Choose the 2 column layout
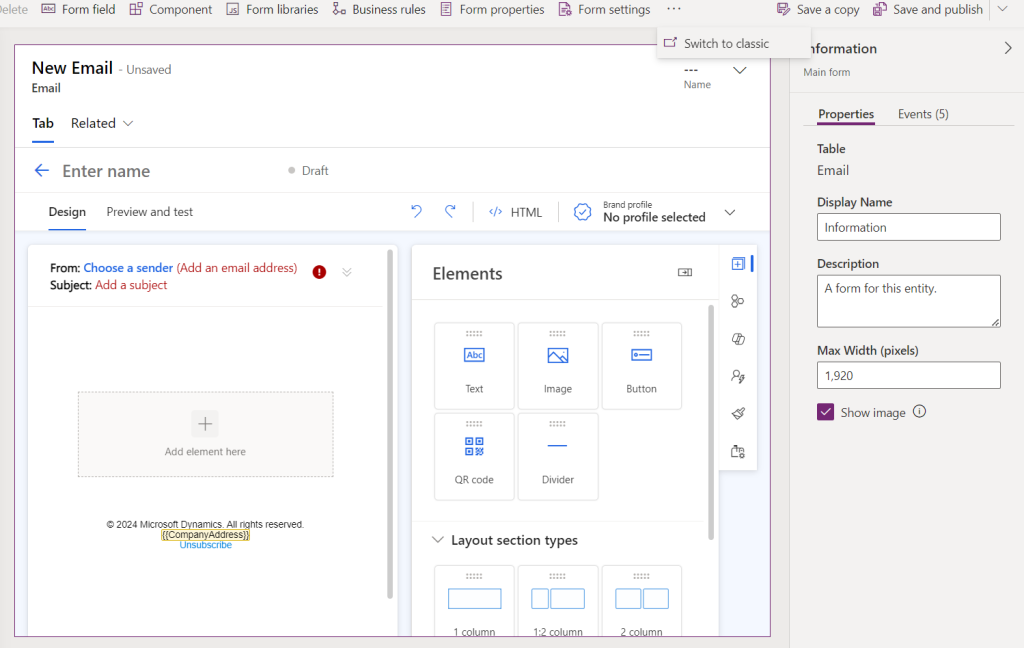The height and width of the screenshot is (648, 1024). click(x=641, y=601)
